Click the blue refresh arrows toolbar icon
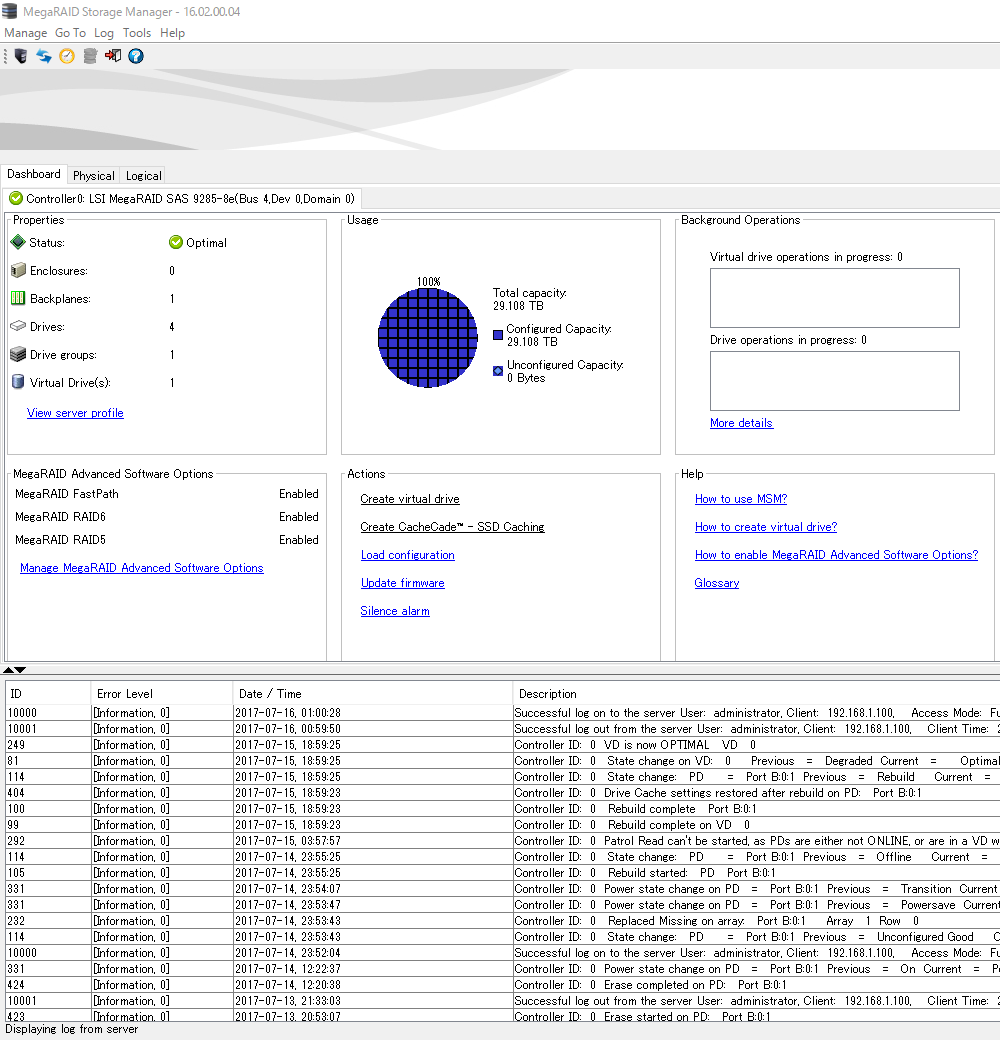Viewport: 1000px width, 1040px height. (44, 56)
